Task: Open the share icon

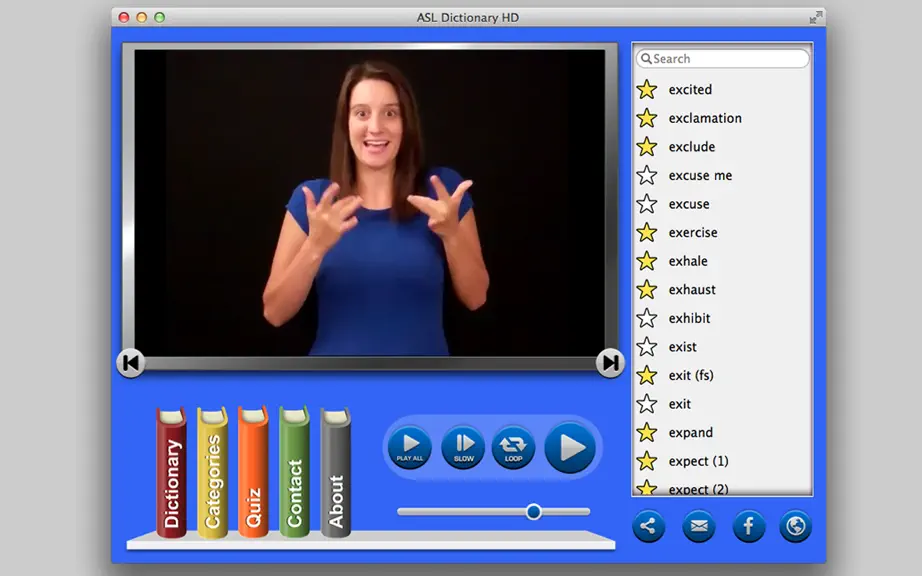Action: tap(649, 526)
